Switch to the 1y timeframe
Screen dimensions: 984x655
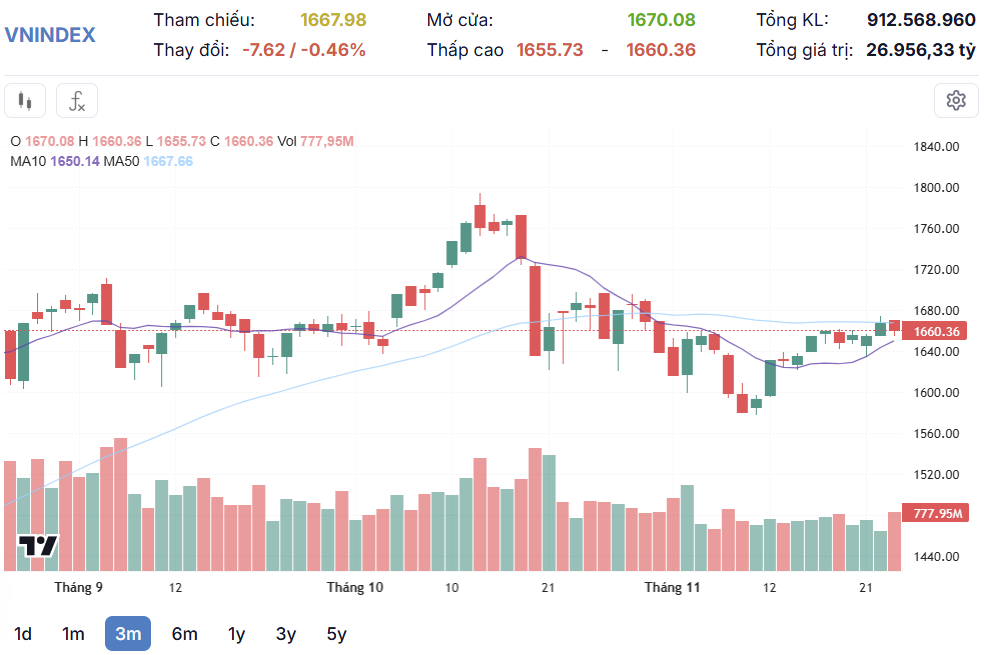(x=235, y=633)
